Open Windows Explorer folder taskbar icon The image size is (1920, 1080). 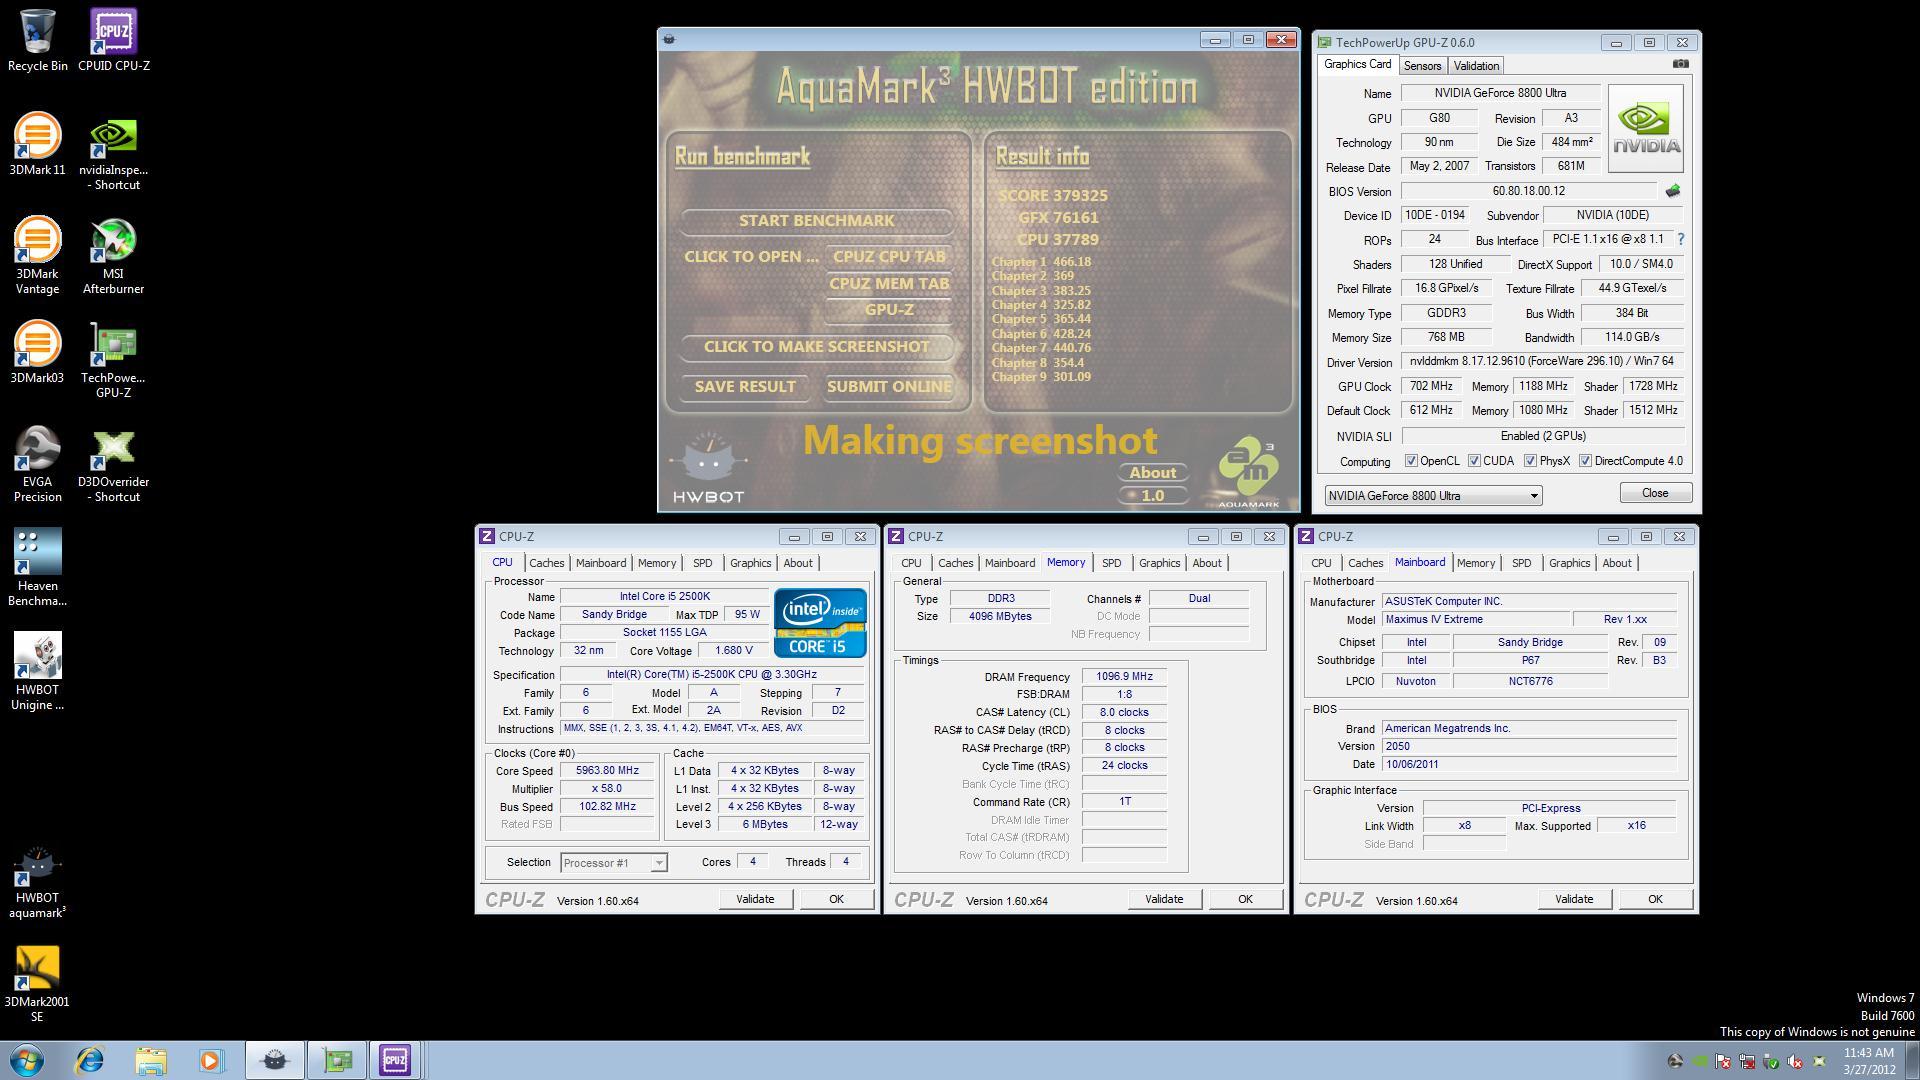(x=151, y=1060)
